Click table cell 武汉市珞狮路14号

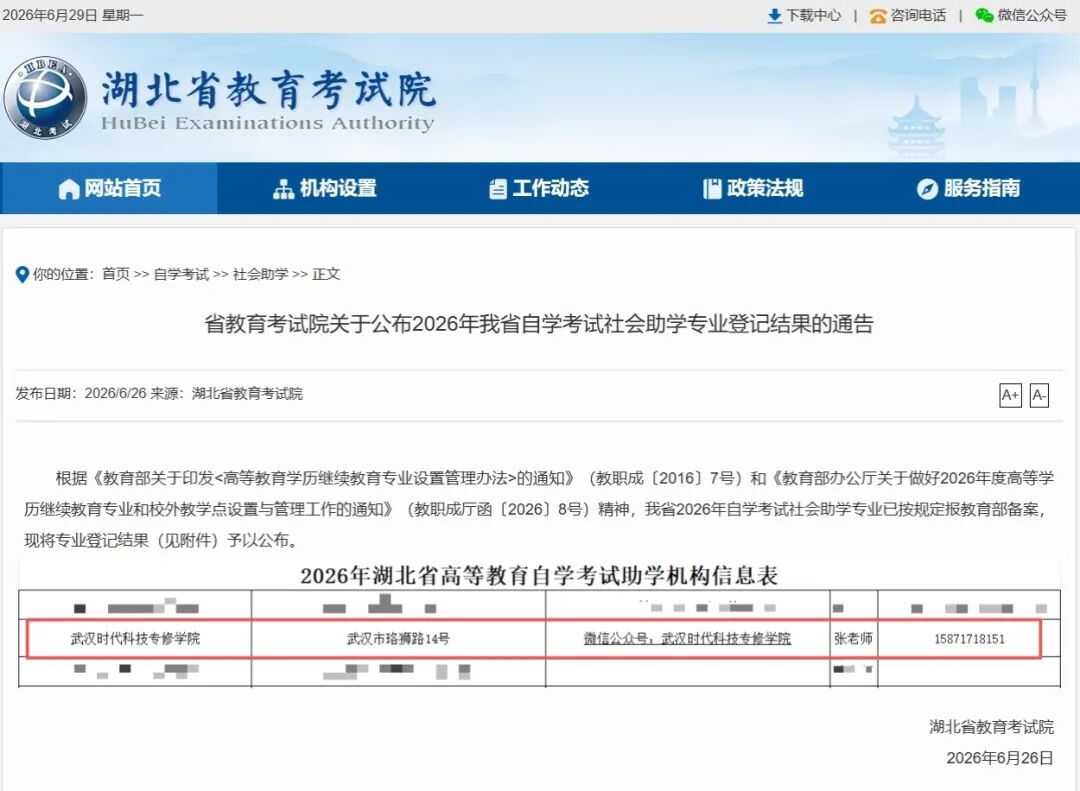point(398,639)
